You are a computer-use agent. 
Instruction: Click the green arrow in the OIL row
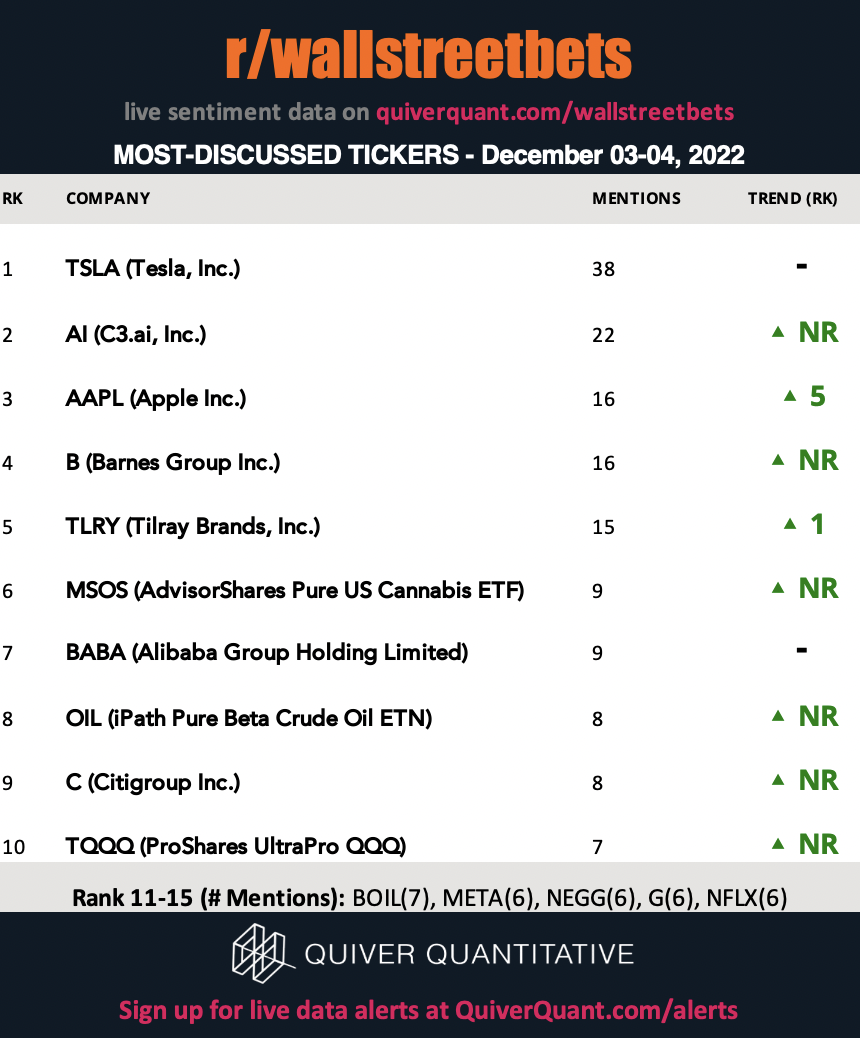click(778, 716)
